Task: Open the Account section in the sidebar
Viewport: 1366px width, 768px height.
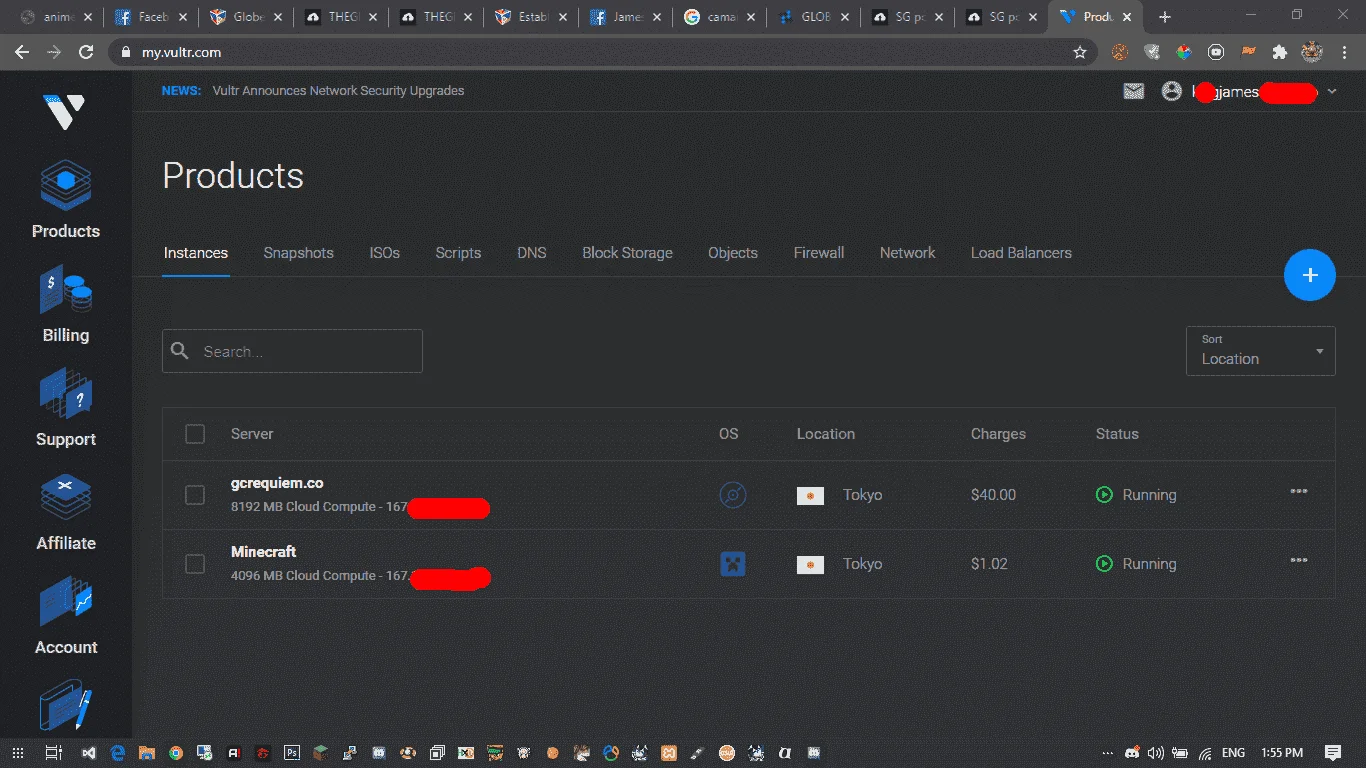Action: (66, 617)
